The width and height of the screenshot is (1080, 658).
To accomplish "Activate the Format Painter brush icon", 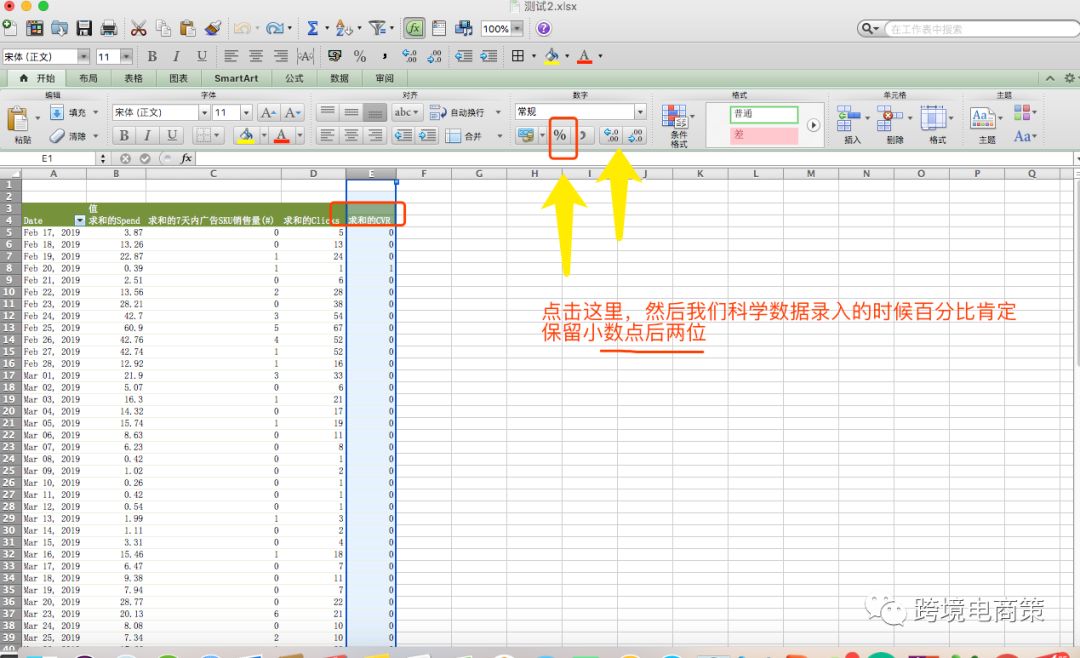I will (x=213, y=28).
